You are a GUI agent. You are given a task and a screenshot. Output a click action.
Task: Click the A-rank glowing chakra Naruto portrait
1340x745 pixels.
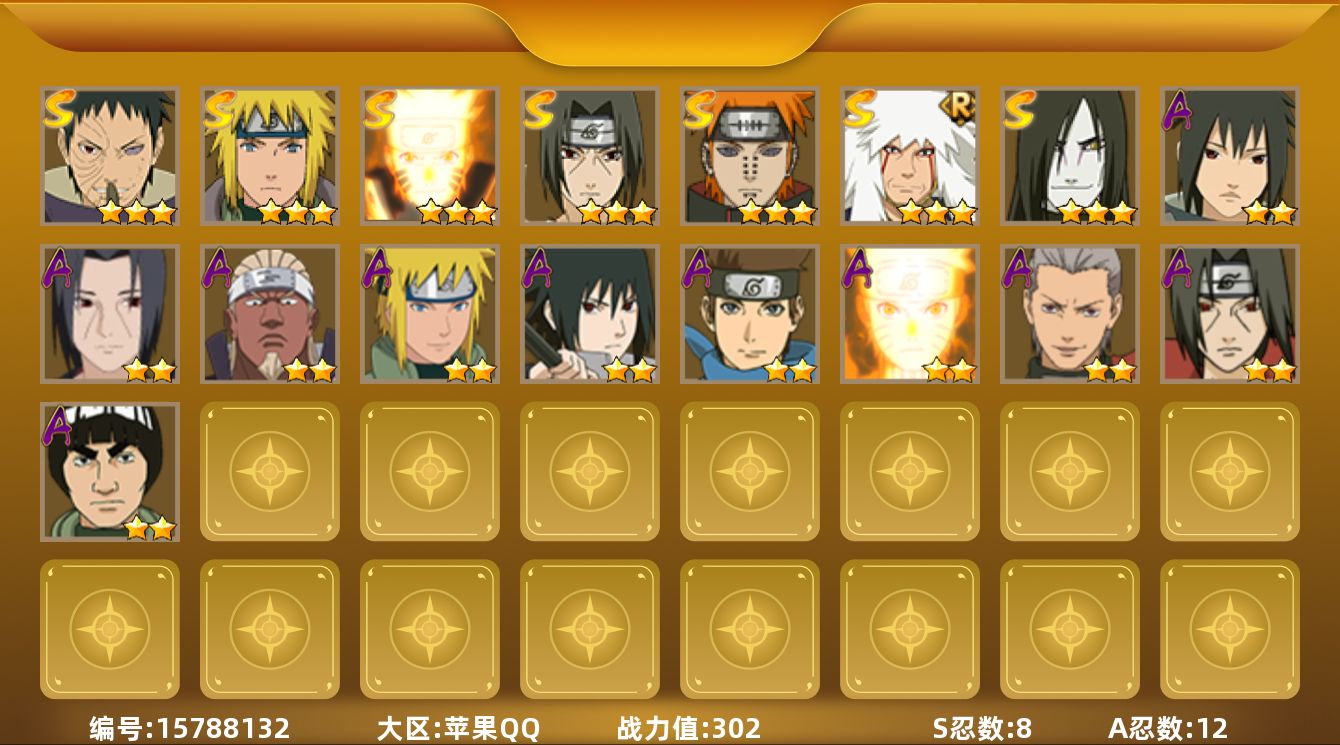910,314
